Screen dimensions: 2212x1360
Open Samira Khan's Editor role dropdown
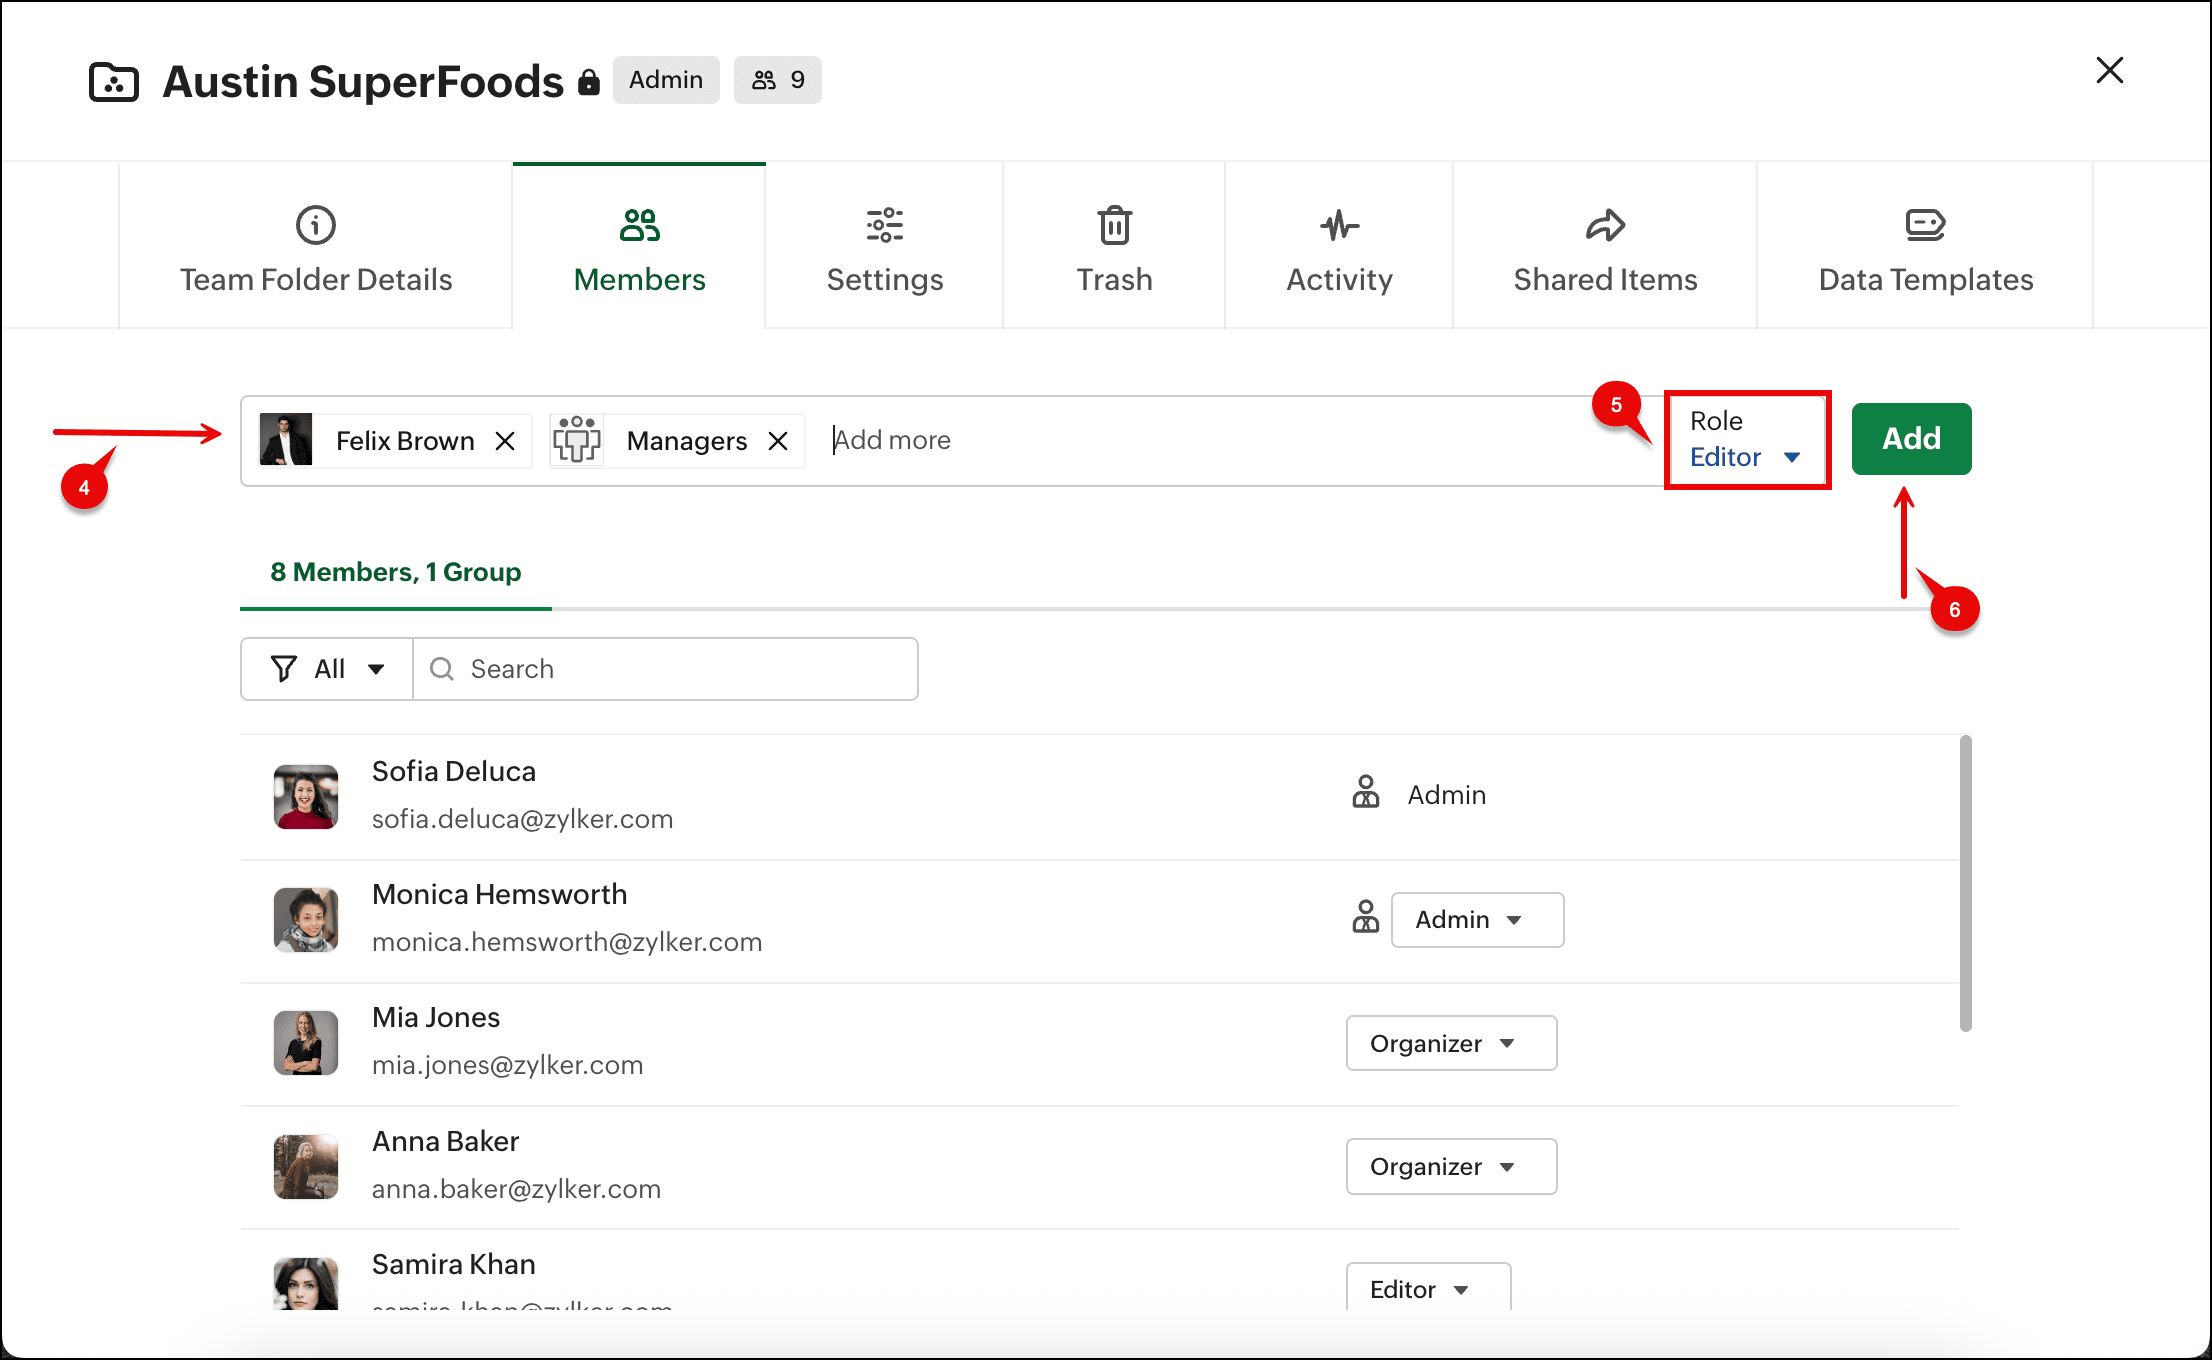1428,1289
